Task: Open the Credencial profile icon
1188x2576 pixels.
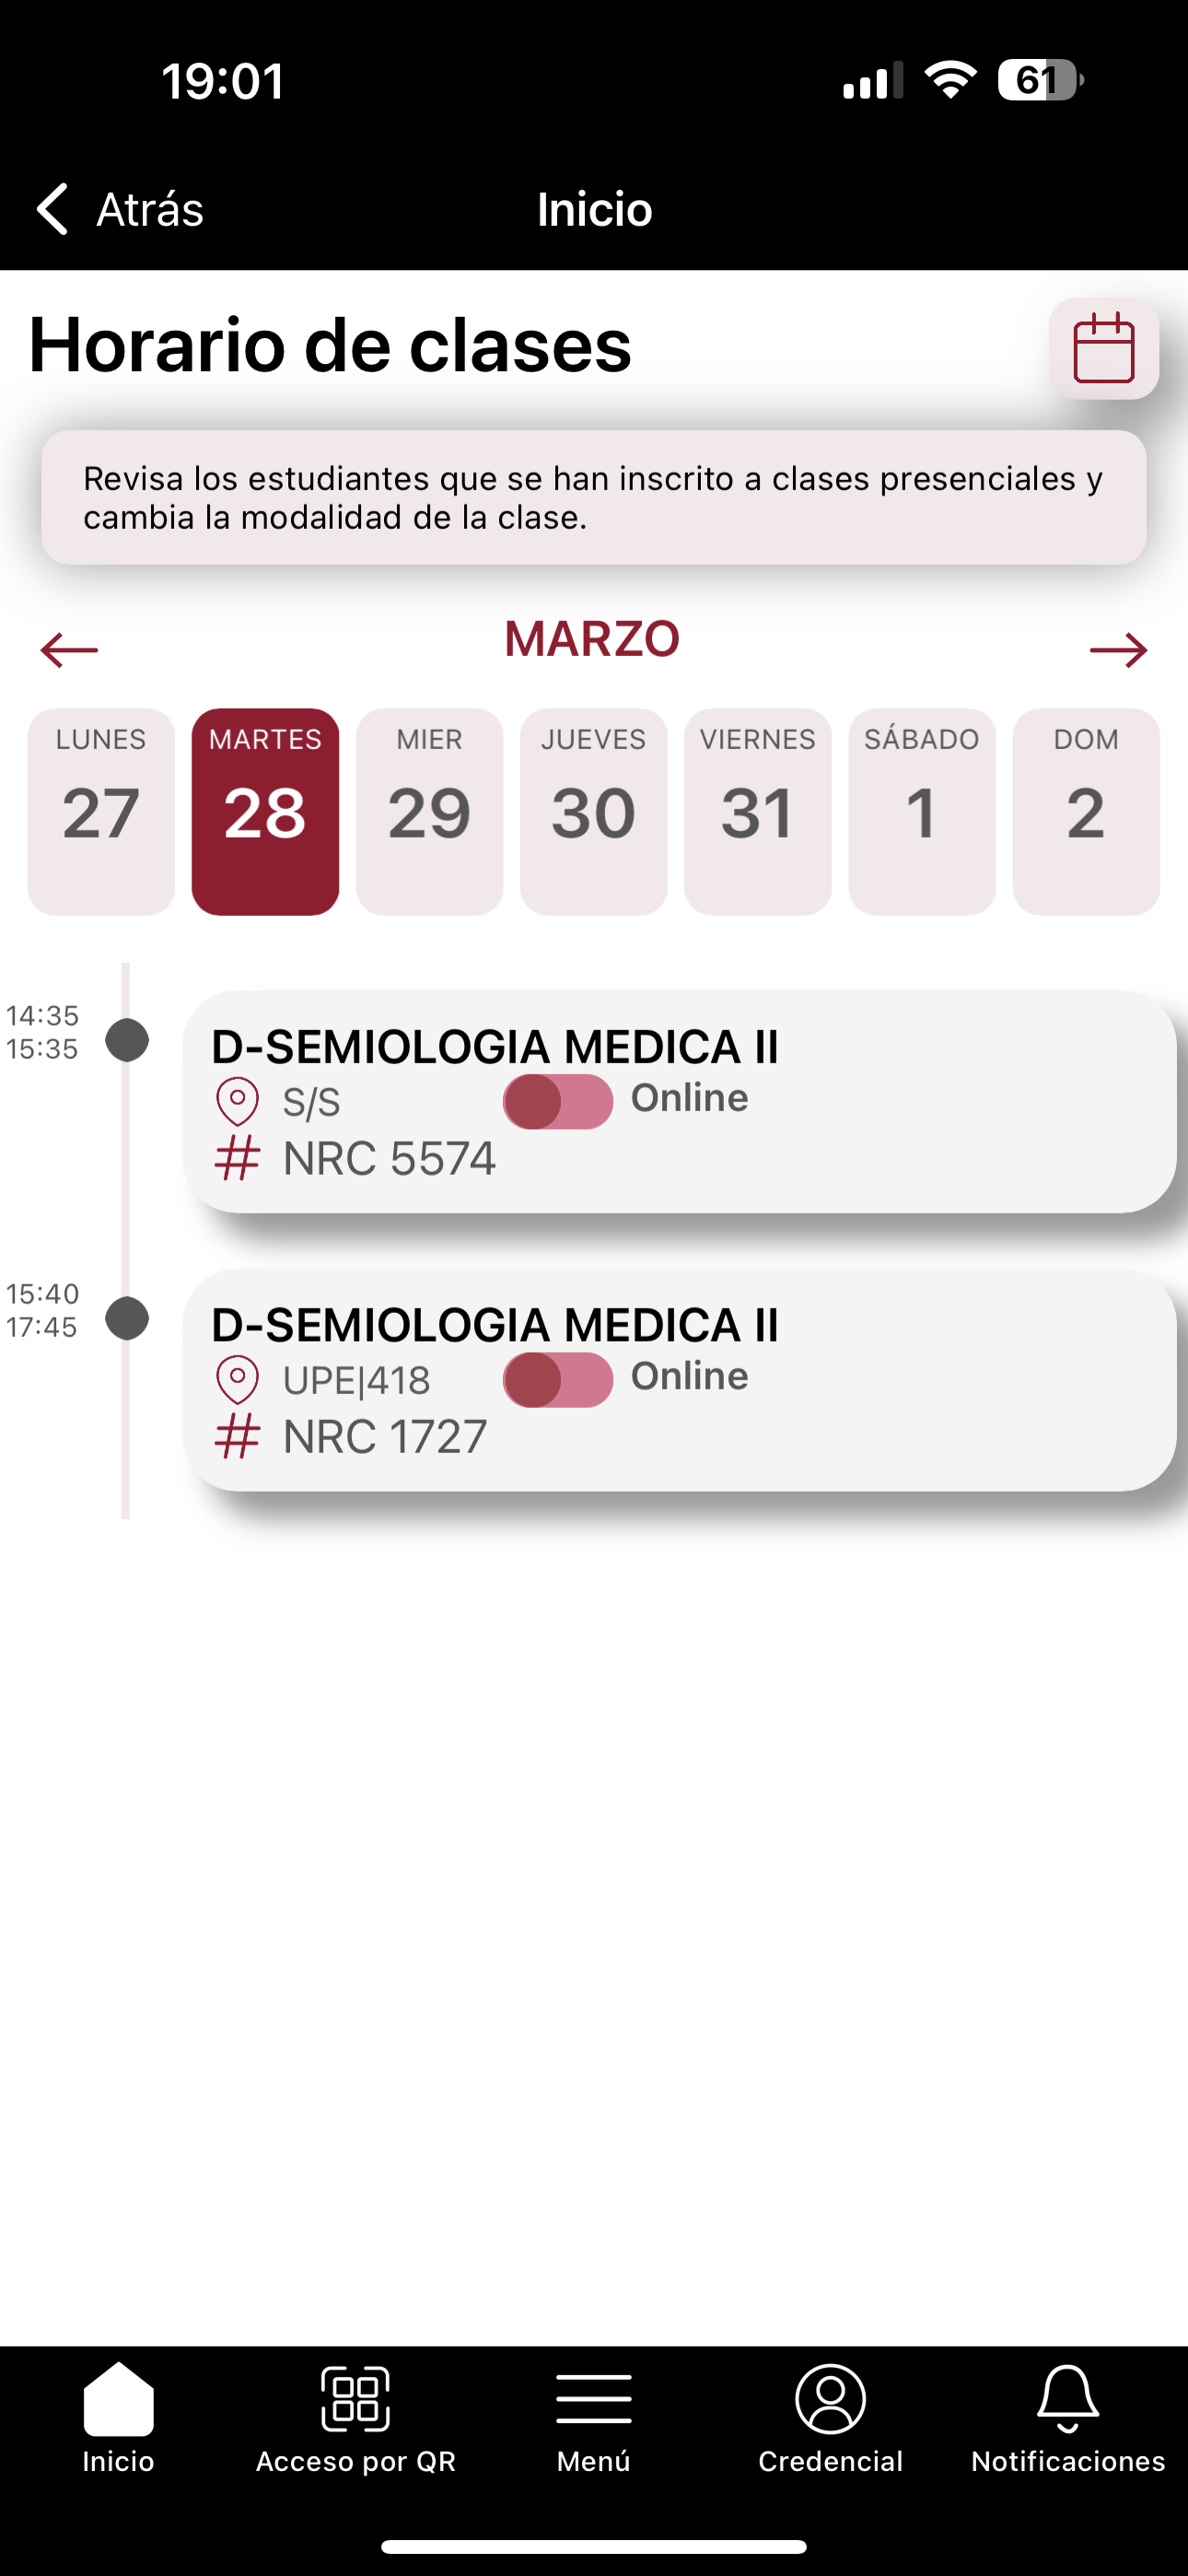Action: [x=830, y=2400]
